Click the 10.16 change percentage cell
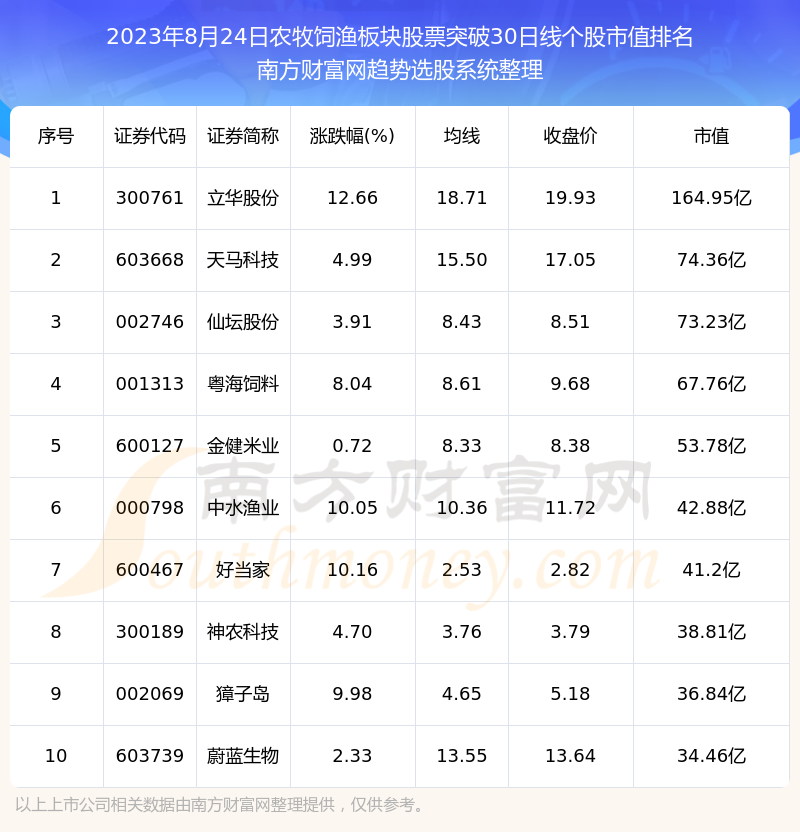The height and width of the screenshot is (832, 800). pos(352,570)
